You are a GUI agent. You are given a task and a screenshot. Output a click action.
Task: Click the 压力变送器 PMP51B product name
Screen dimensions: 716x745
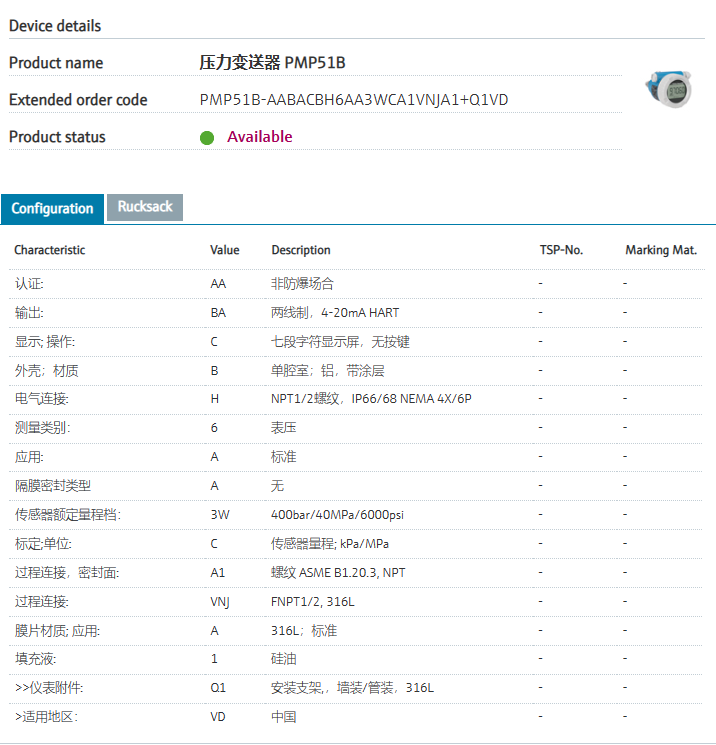273,63
